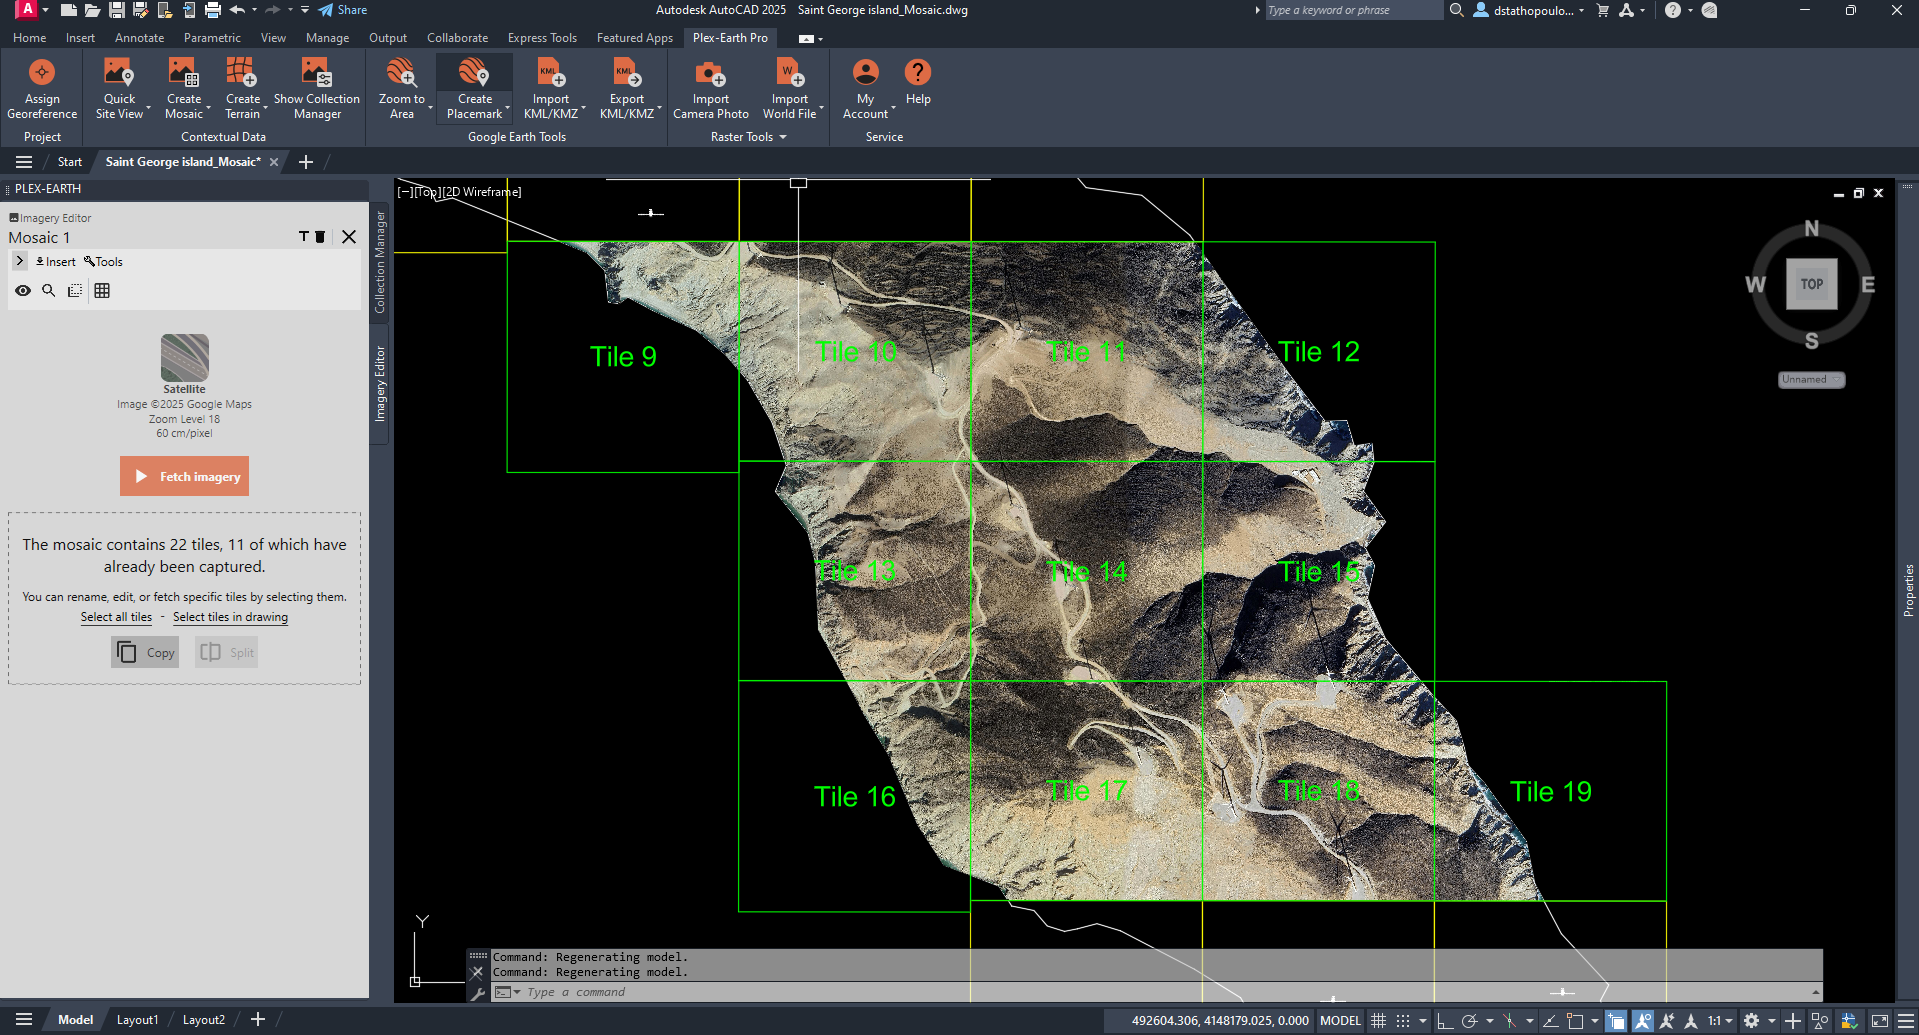The width and height of the screenshot is (1919, 1035).
Task: Click the Save icon in quick access toolbar
Action: pos(117,10)
